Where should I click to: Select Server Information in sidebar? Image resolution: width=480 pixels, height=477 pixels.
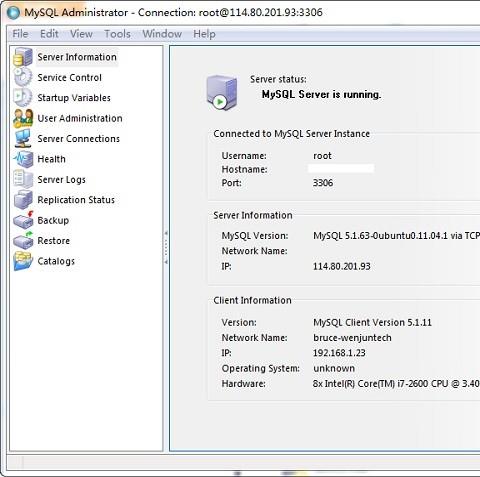(77, 57)
